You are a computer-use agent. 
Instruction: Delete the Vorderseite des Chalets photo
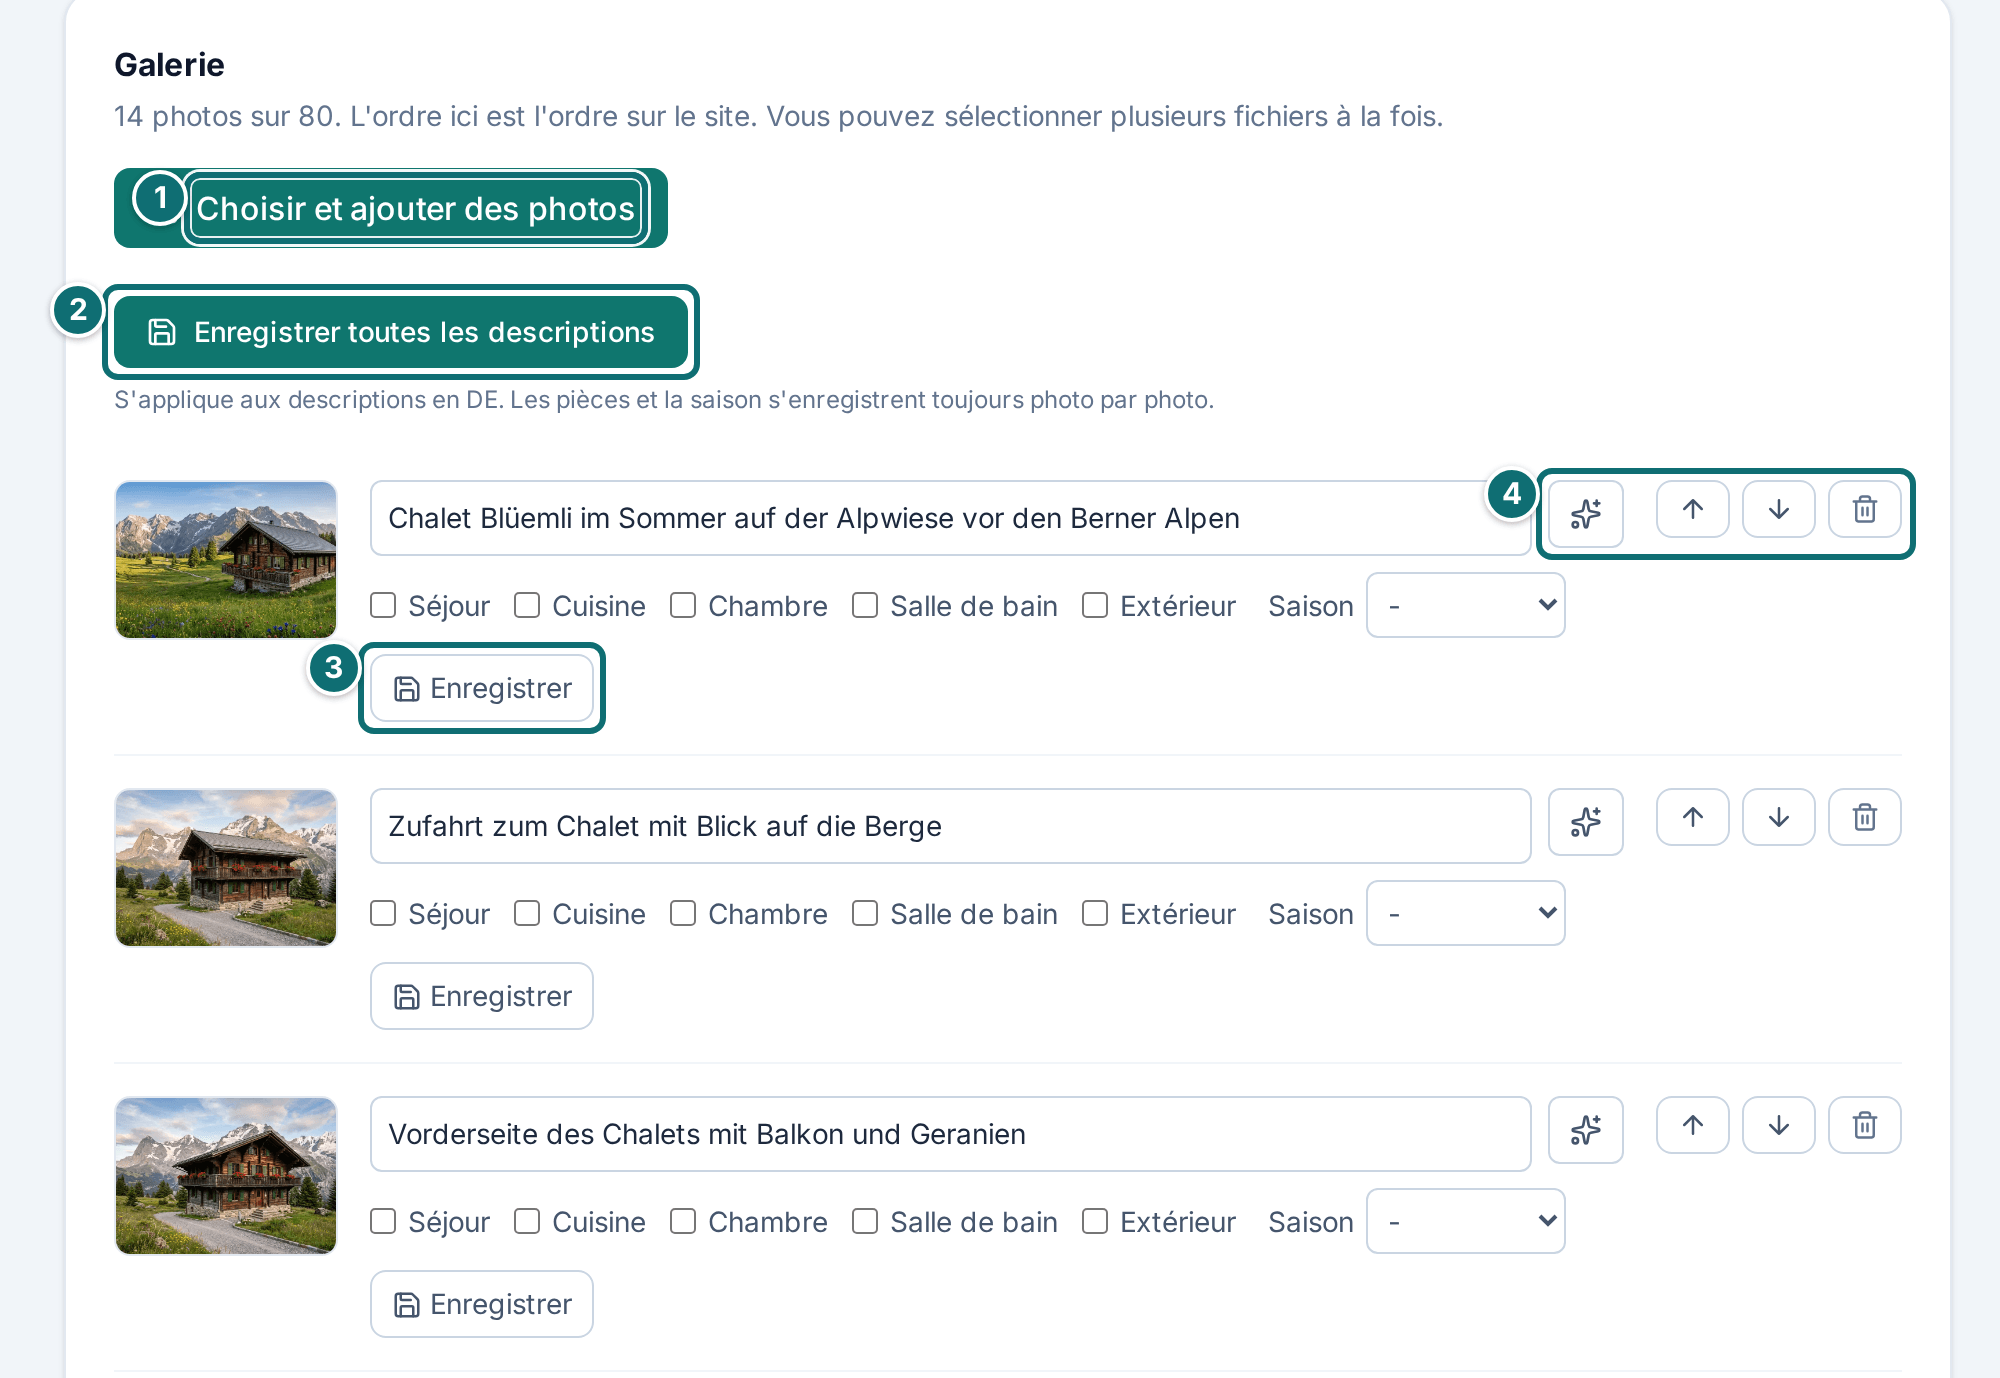(1864, 1126)
